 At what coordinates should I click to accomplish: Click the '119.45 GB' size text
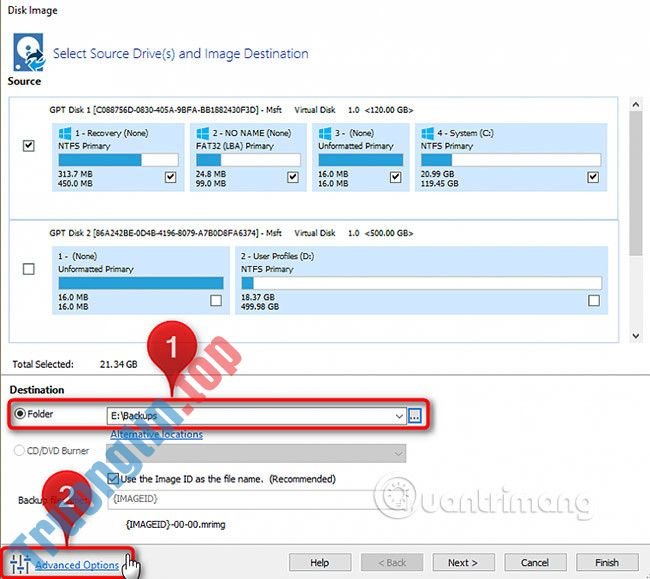click(440, 184)
